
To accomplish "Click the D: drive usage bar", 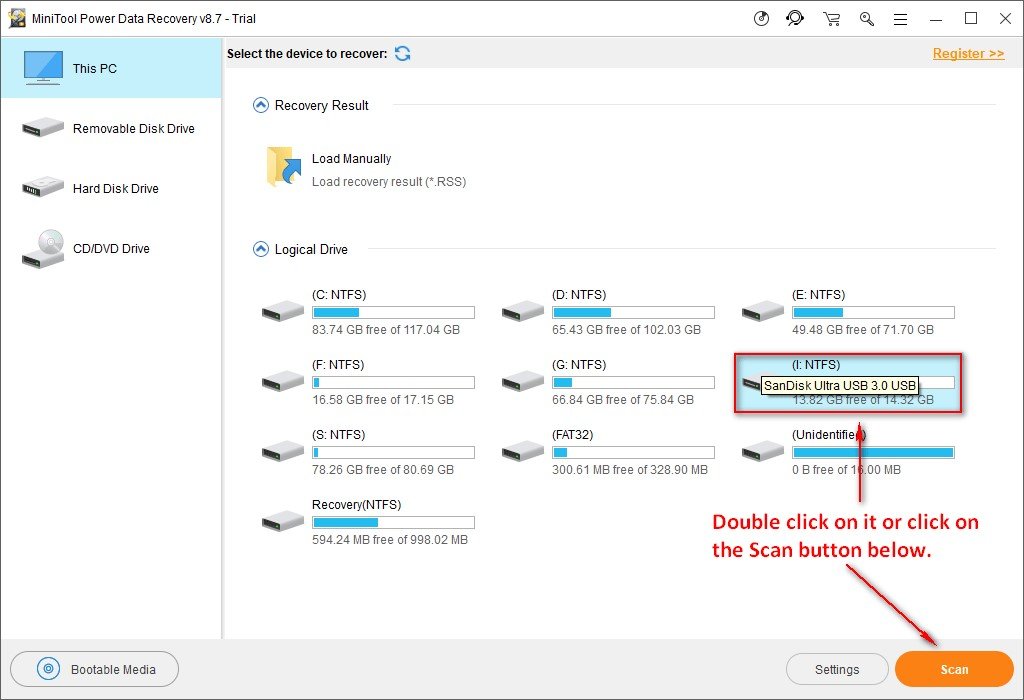I will (633, 312).
